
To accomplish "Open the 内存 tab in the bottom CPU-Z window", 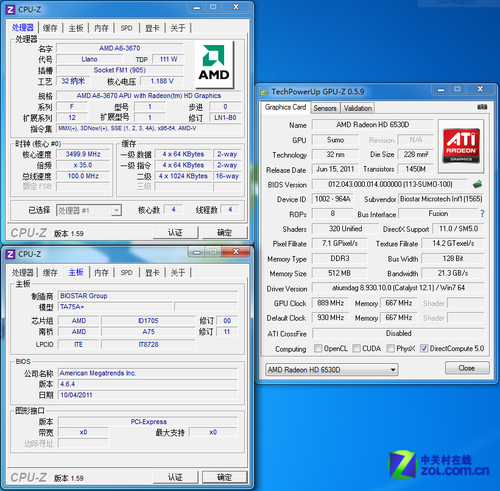I will click(x=101, y=273).
